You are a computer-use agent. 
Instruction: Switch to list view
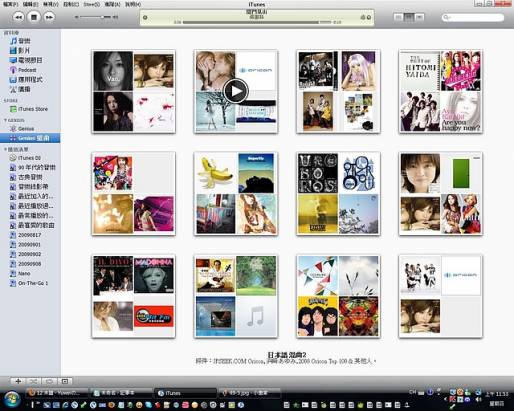pyautogui.click(x=398, y=17)
